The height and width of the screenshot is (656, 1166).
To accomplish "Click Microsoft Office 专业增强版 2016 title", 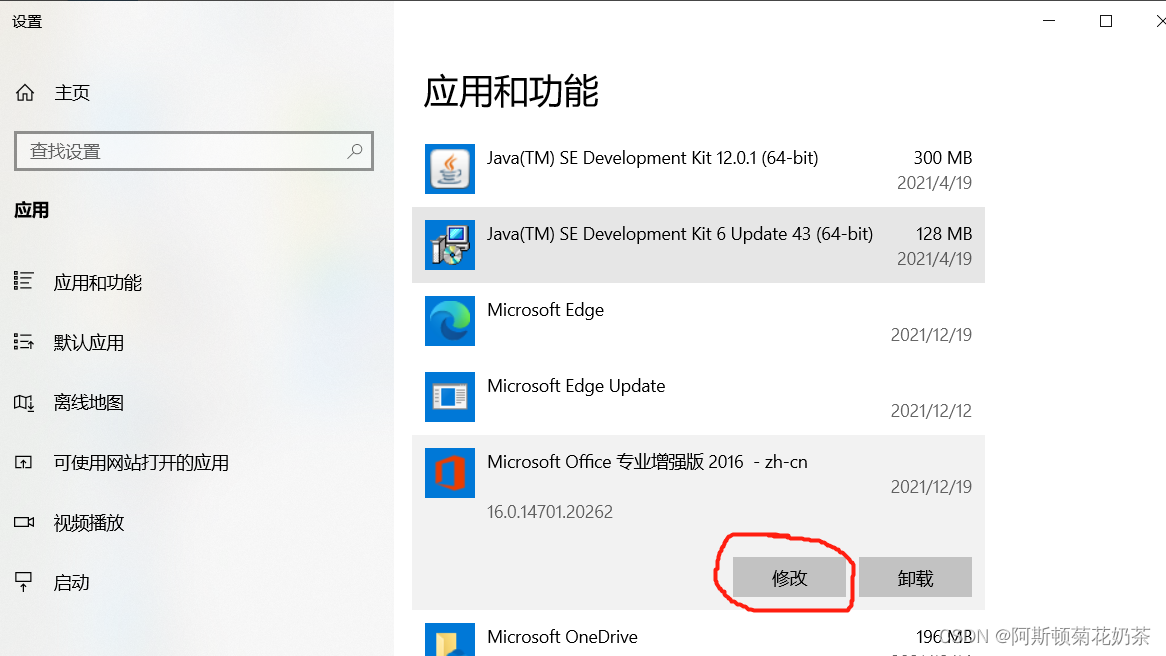I will [x=647, y=462].
